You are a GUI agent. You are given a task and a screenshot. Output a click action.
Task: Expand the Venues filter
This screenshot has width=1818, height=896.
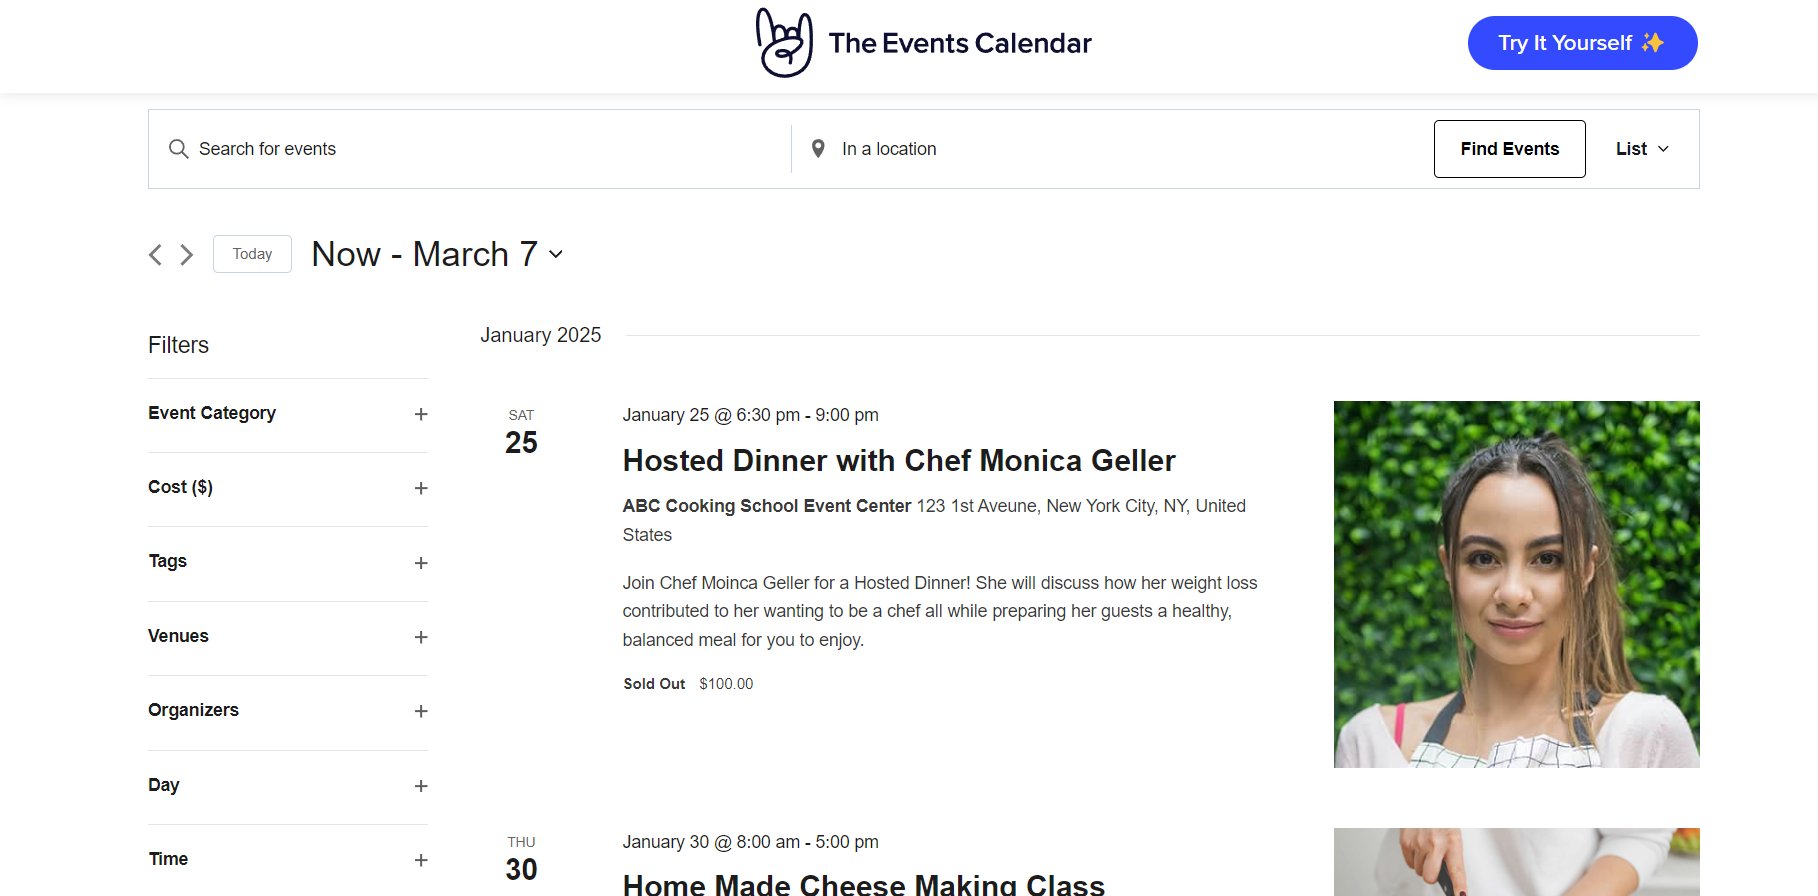(x=421, y=637)
